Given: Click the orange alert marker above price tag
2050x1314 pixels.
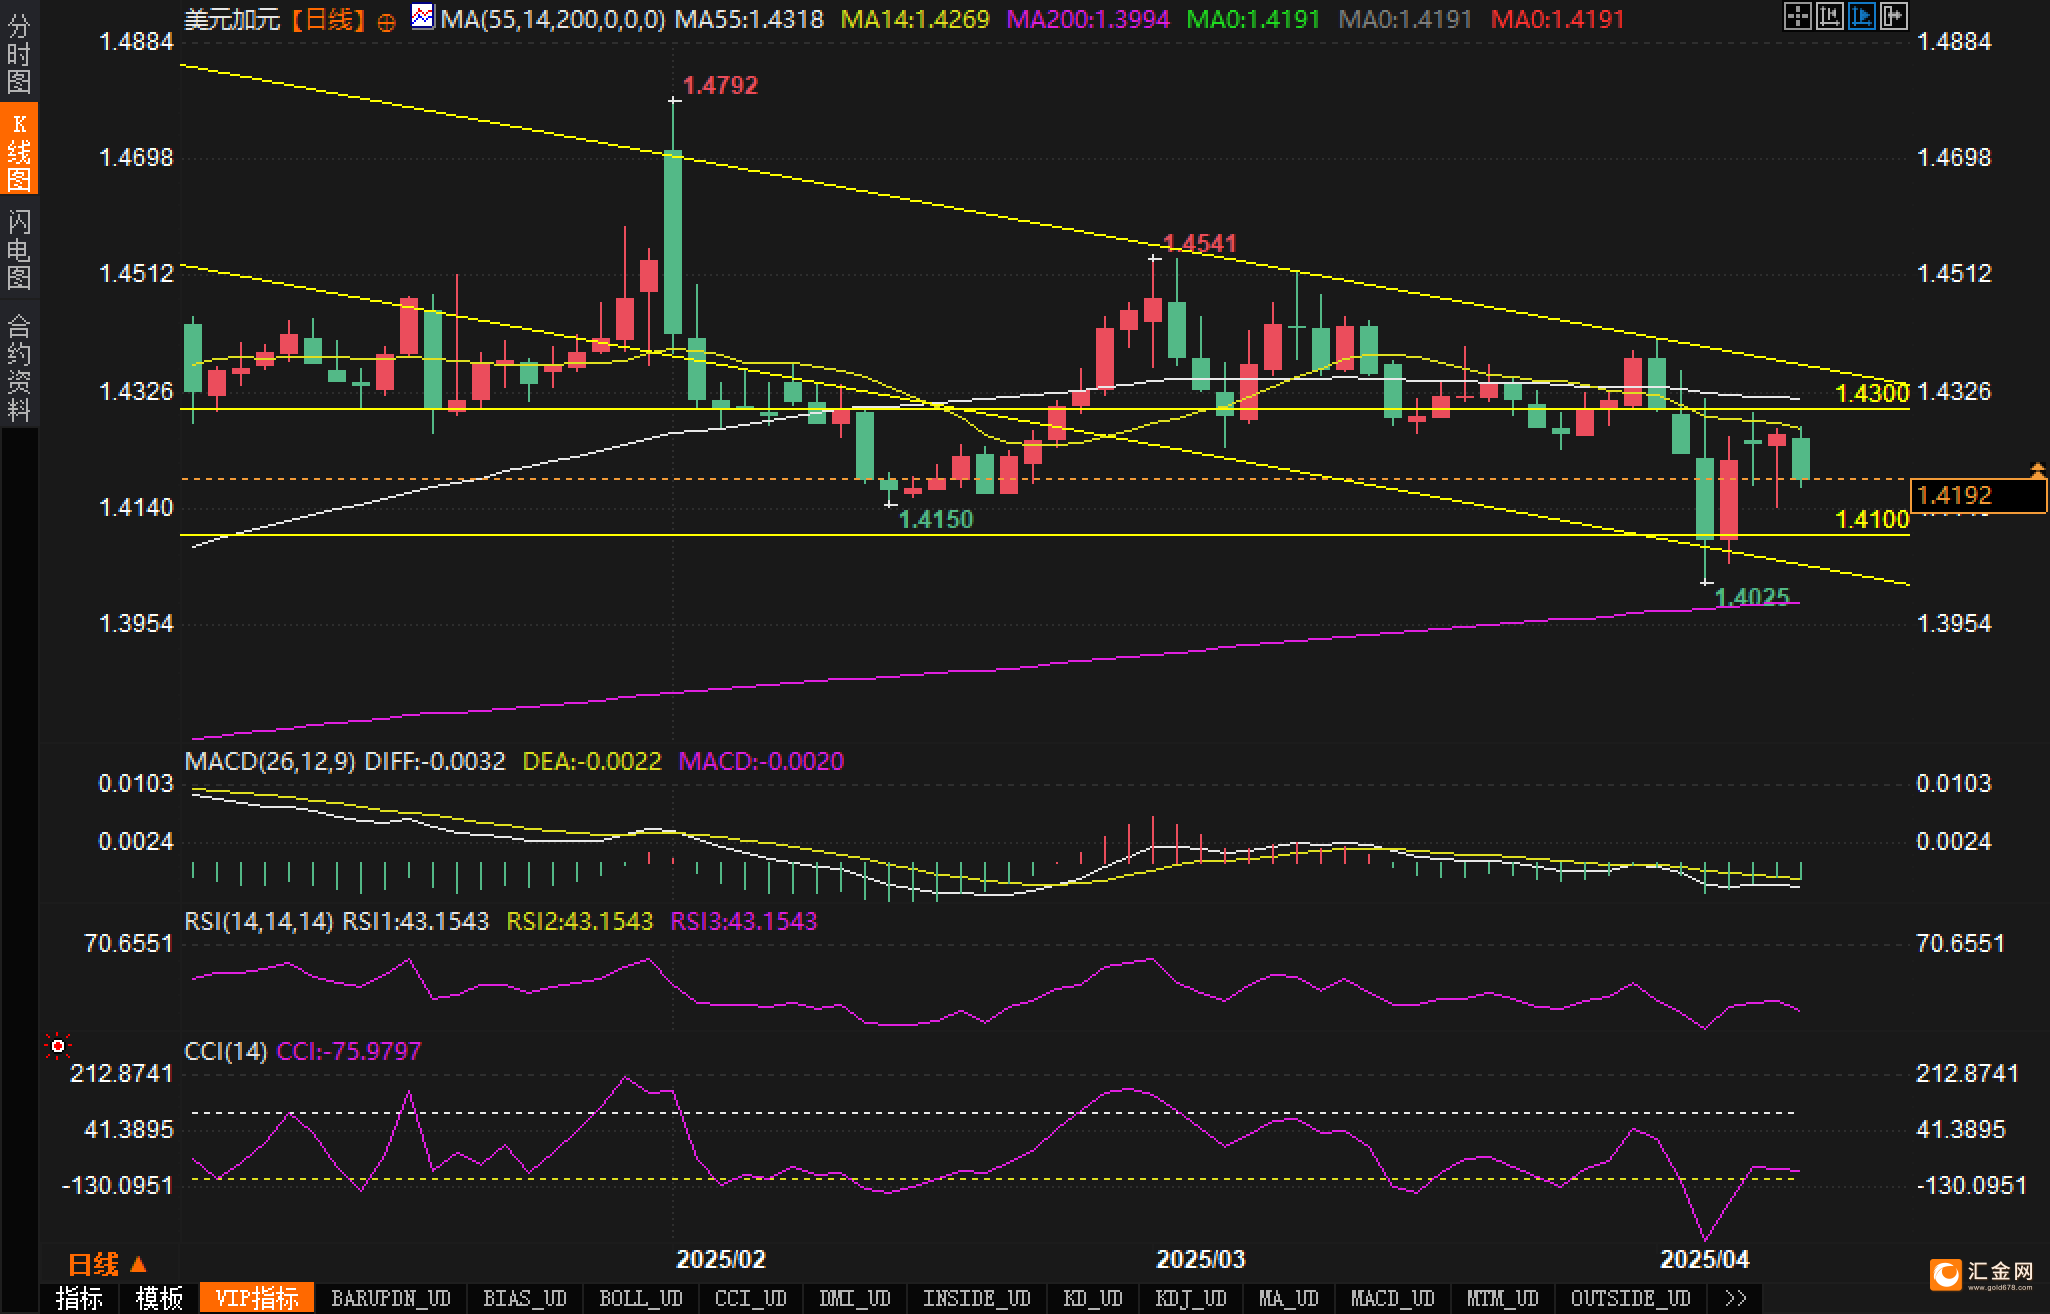Looking at the screenshot, I should (2037, 469).
